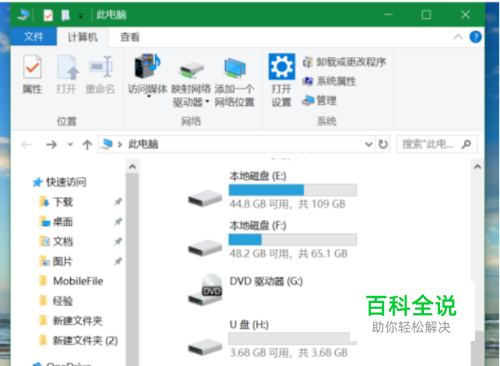Screen dimensions: 500x366
Task: Select Local Disk (E:) drive icon
Action: [x=205, y=198]
